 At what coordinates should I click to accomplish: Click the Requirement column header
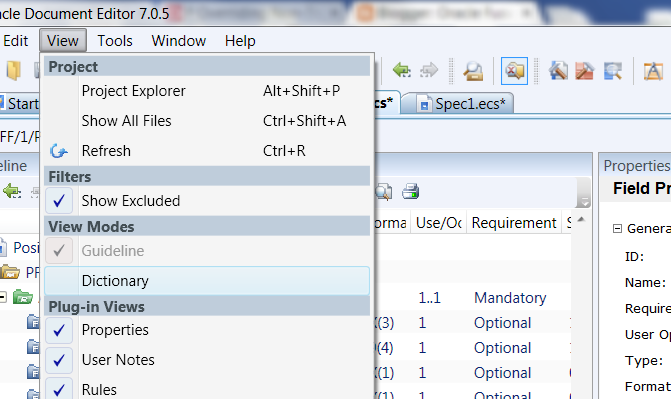click(x=514, y=223)
